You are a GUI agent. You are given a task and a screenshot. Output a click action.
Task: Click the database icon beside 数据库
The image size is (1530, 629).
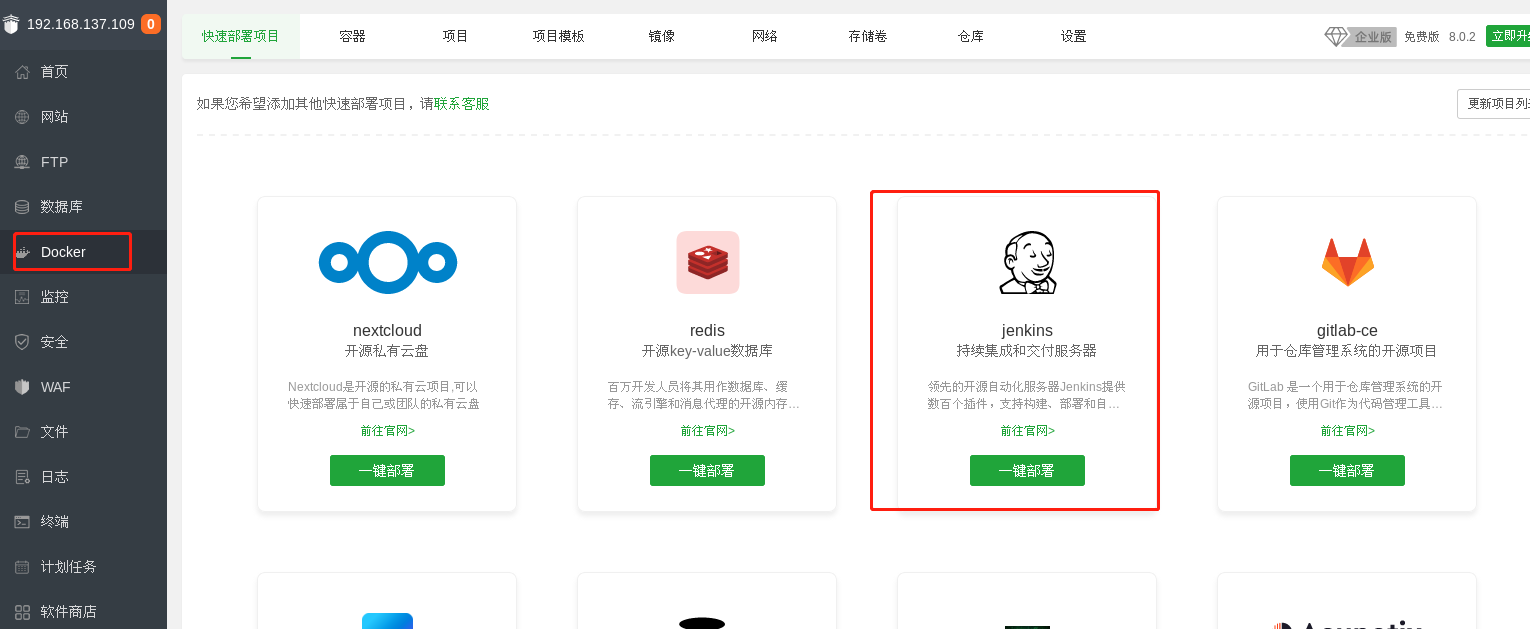point(22,207)
